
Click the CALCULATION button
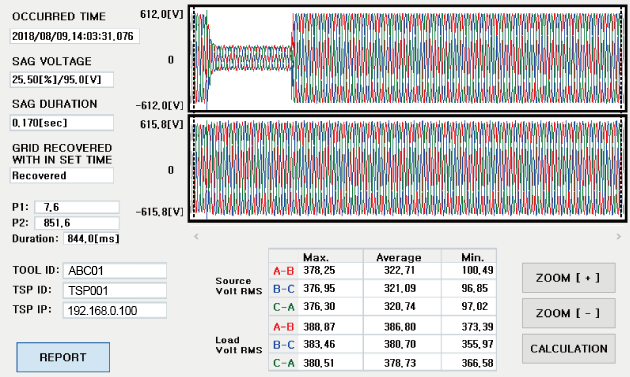(x=569, y=348)
